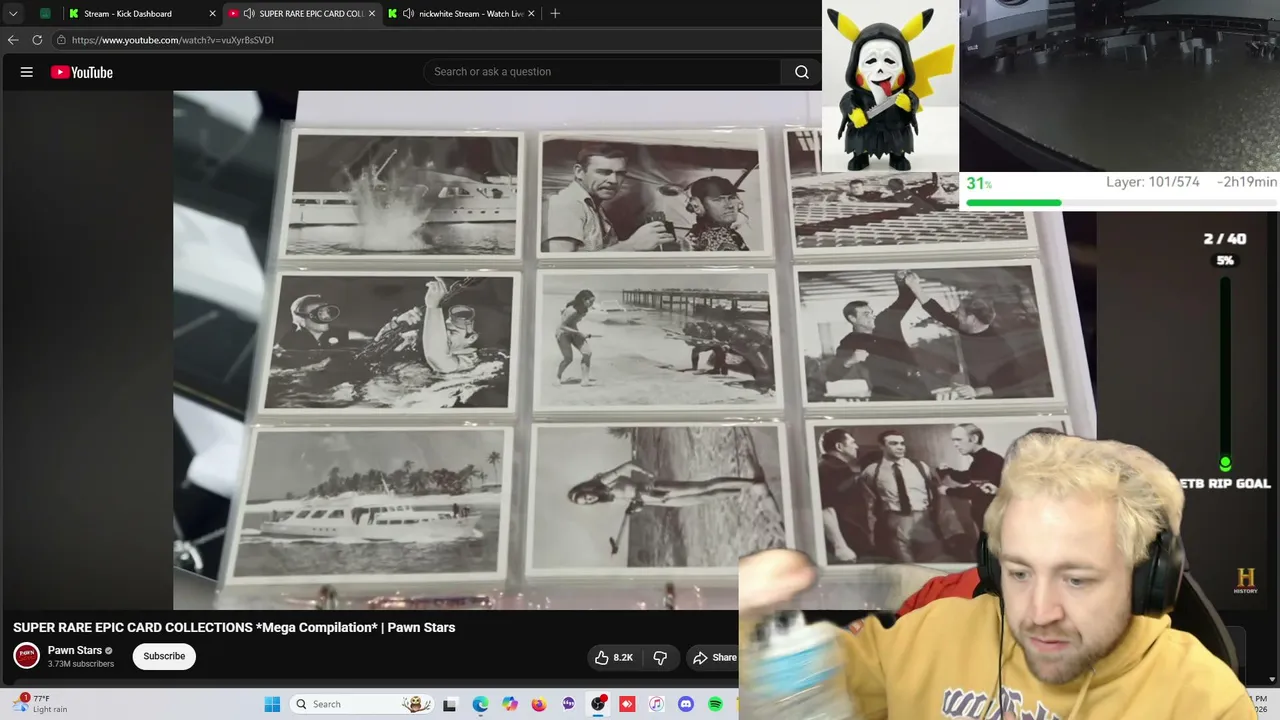Mute the SUPER RARE EPIC CARD tab audio
This screenshot has height=720, width=1280.
[x=248, y=14]
